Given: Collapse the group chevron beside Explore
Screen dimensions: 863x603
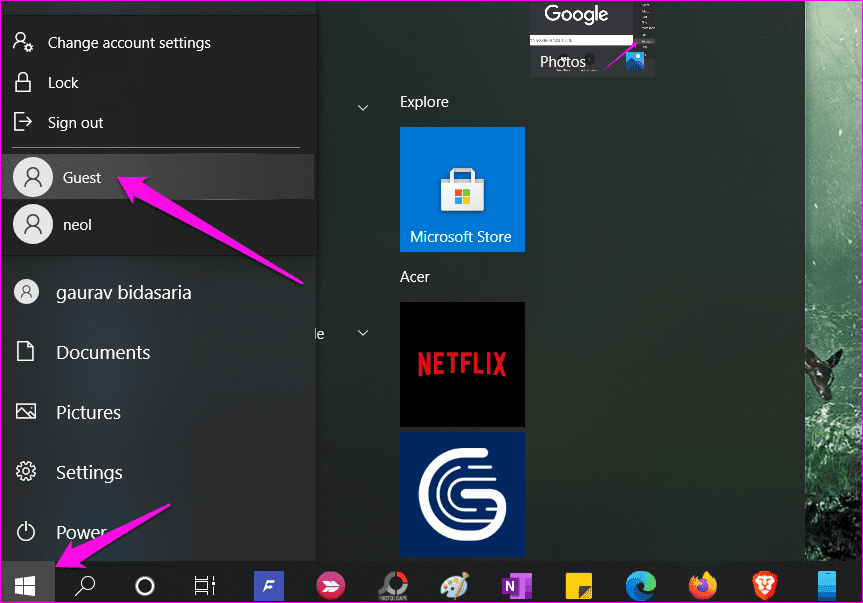Looking at the screenshot, I should pos(363,107).
